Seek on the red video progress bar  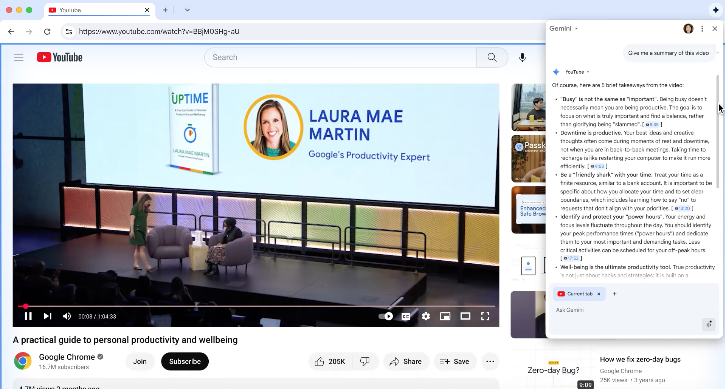[256, 306]
